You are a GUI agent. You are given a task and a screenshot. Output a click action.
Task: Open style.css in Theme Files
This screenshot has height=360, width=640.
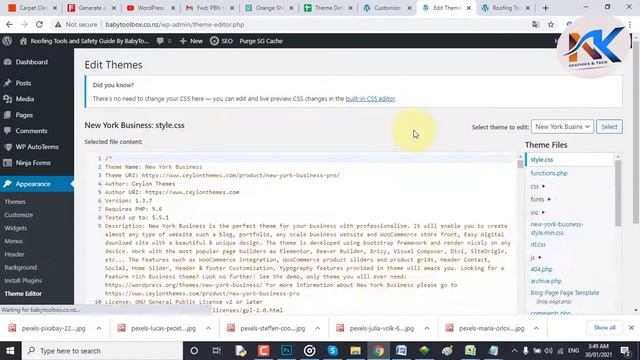542,160
